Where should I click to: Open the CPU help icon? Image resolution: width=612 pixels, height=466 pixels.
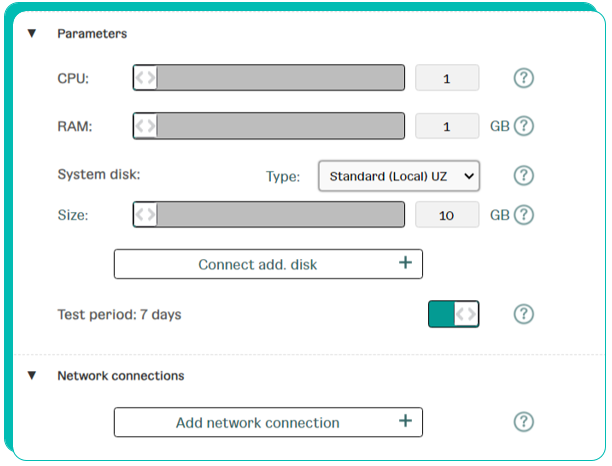(523, 78)
